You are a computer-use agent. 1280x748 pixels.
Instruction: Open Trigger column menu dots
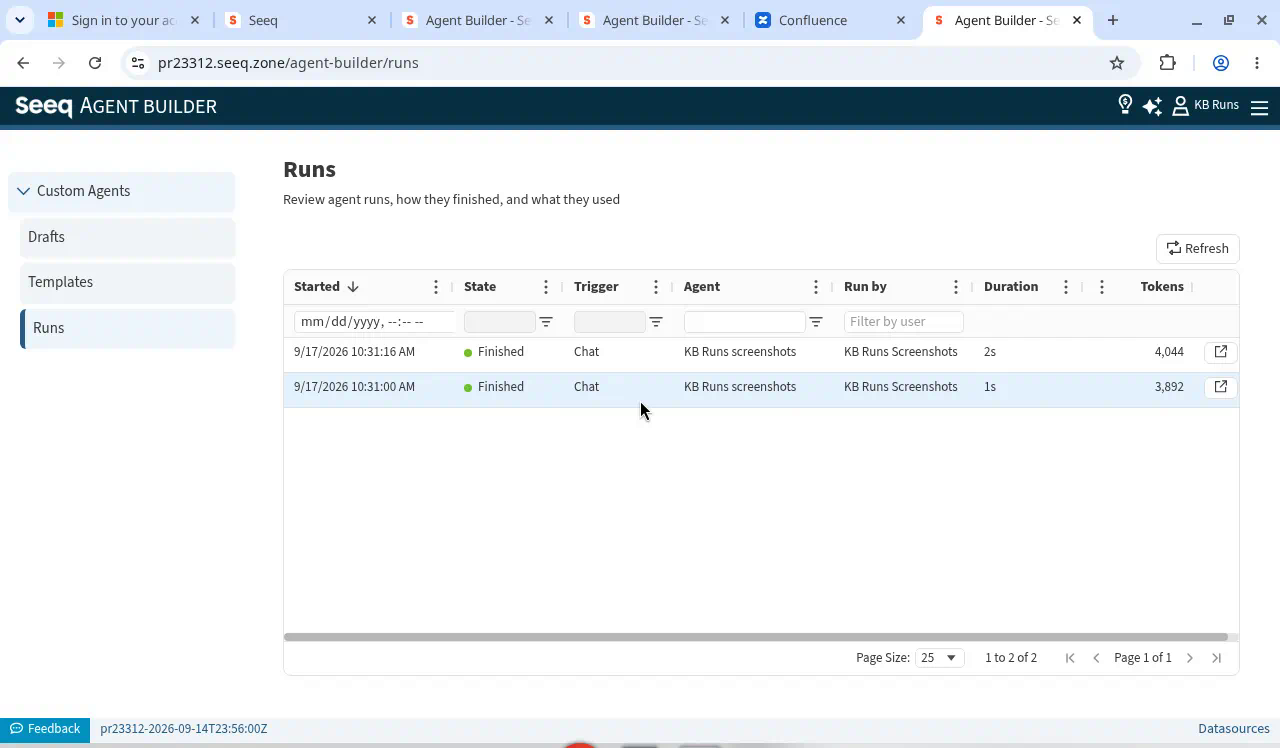tap(656, 287)
